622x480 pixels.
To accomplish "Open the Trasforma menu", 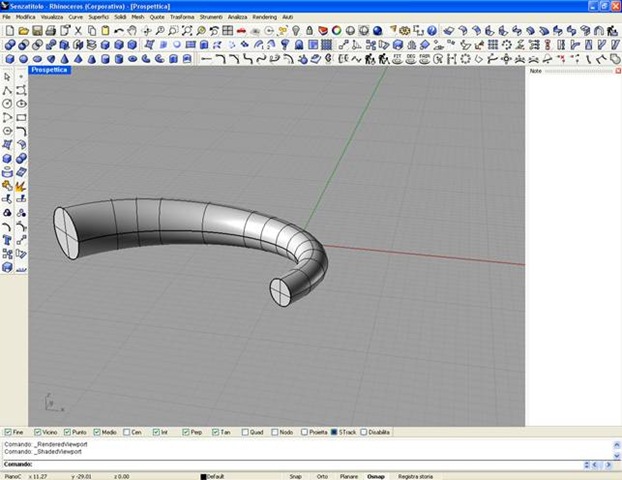I will coord(183,17).
